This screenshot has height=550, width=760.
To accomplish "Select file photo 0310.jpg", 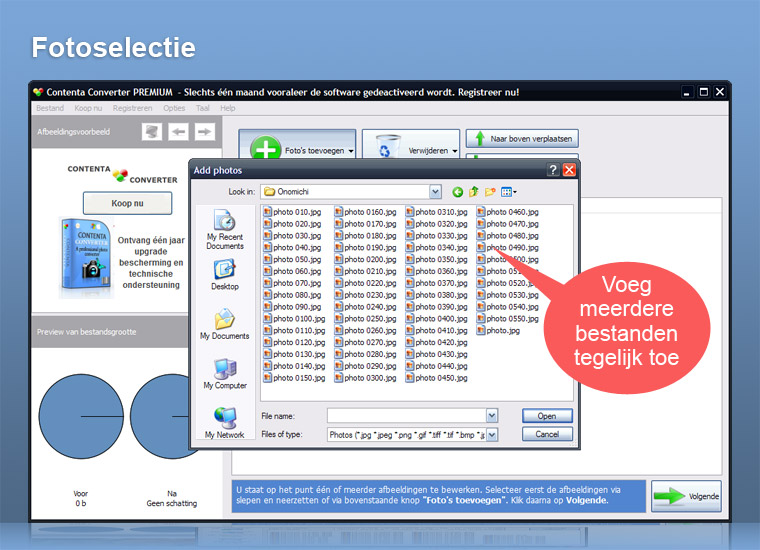I will click(437, 212).
